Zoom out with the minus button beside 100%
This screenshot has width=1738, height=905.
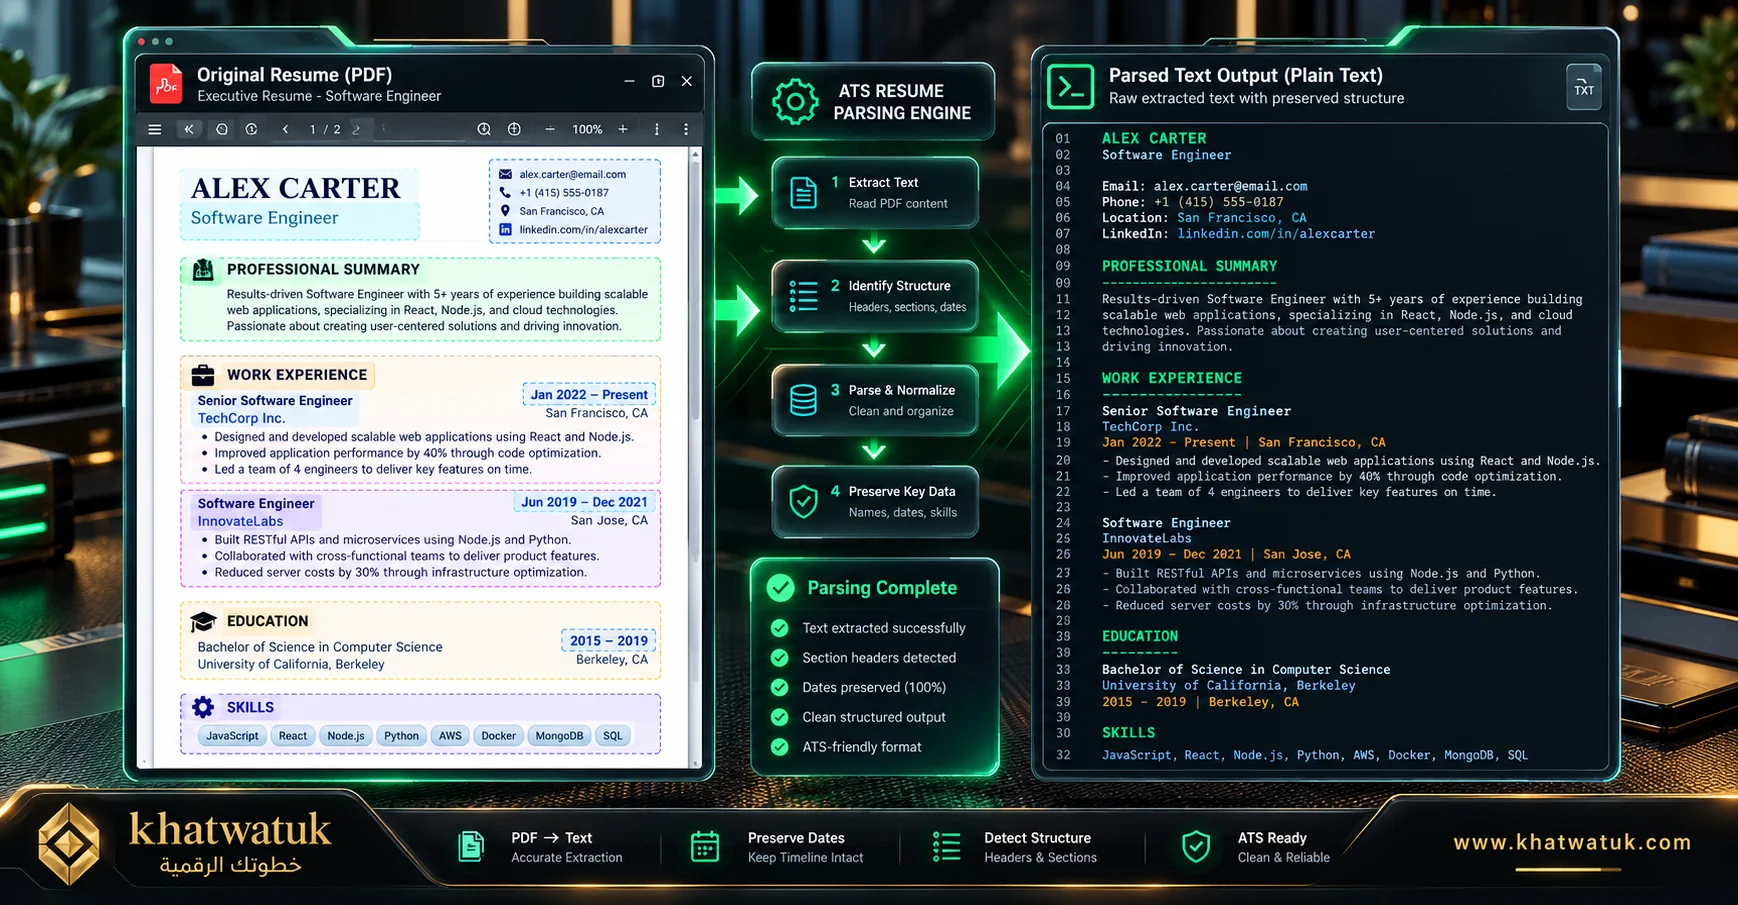(550, 129)
